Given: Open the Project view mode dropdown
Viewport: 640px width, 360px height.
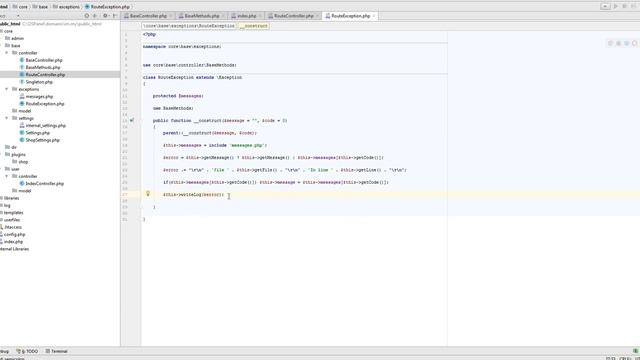Looking at the screenshot, I should (x=18, y=16).
